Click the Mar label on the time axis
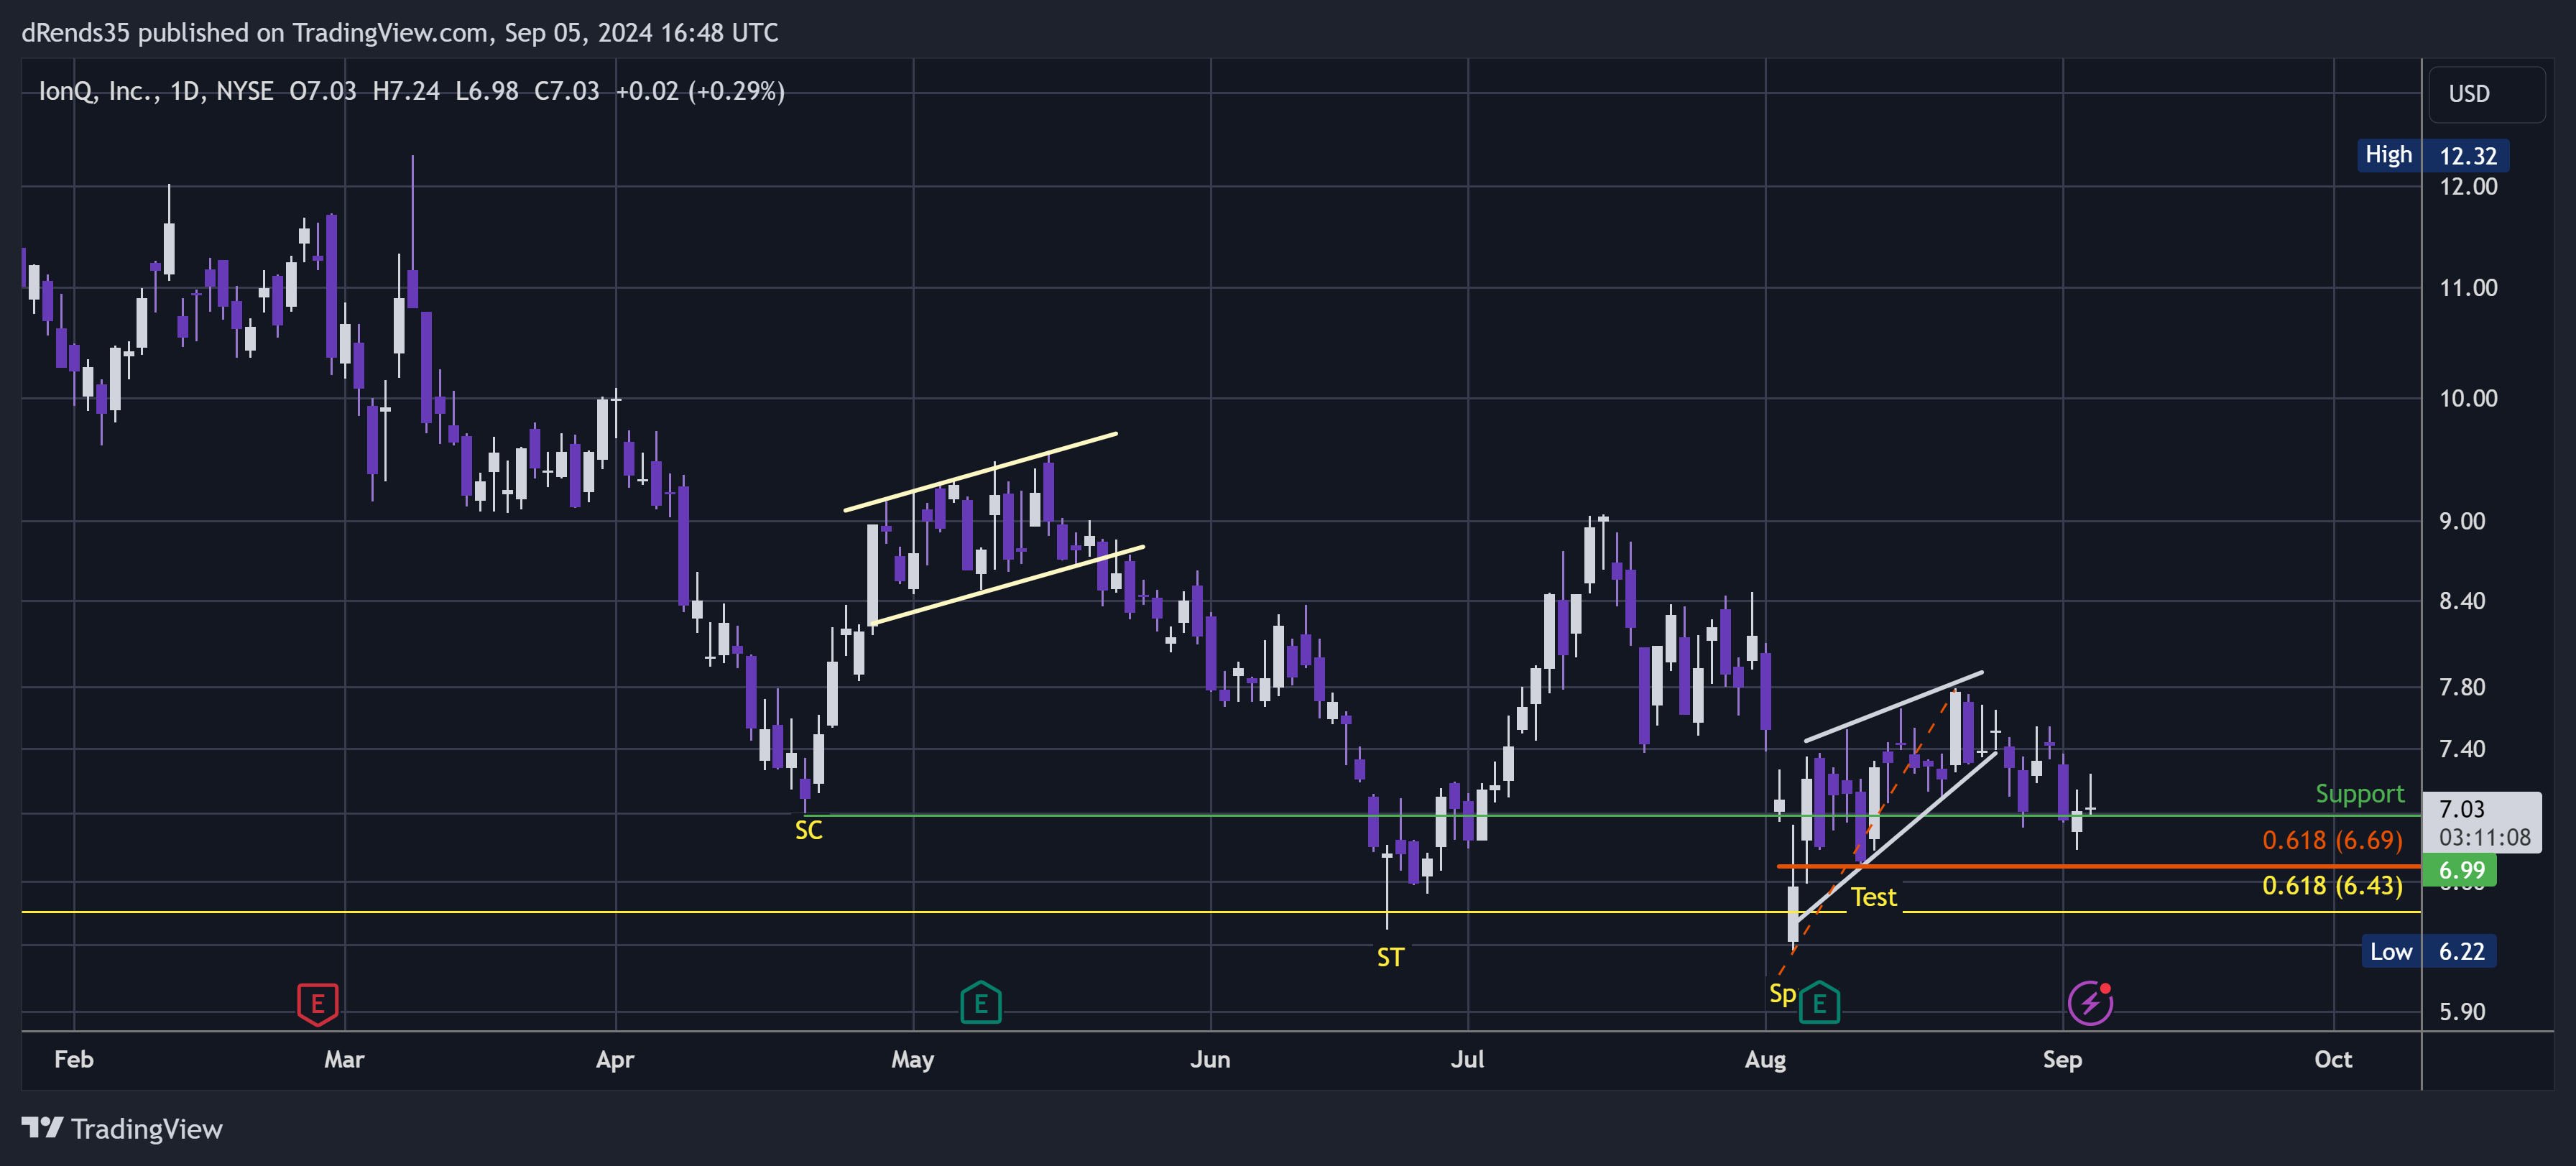This screenshot has height=1166, width=2576. (x=344, y=1060)
